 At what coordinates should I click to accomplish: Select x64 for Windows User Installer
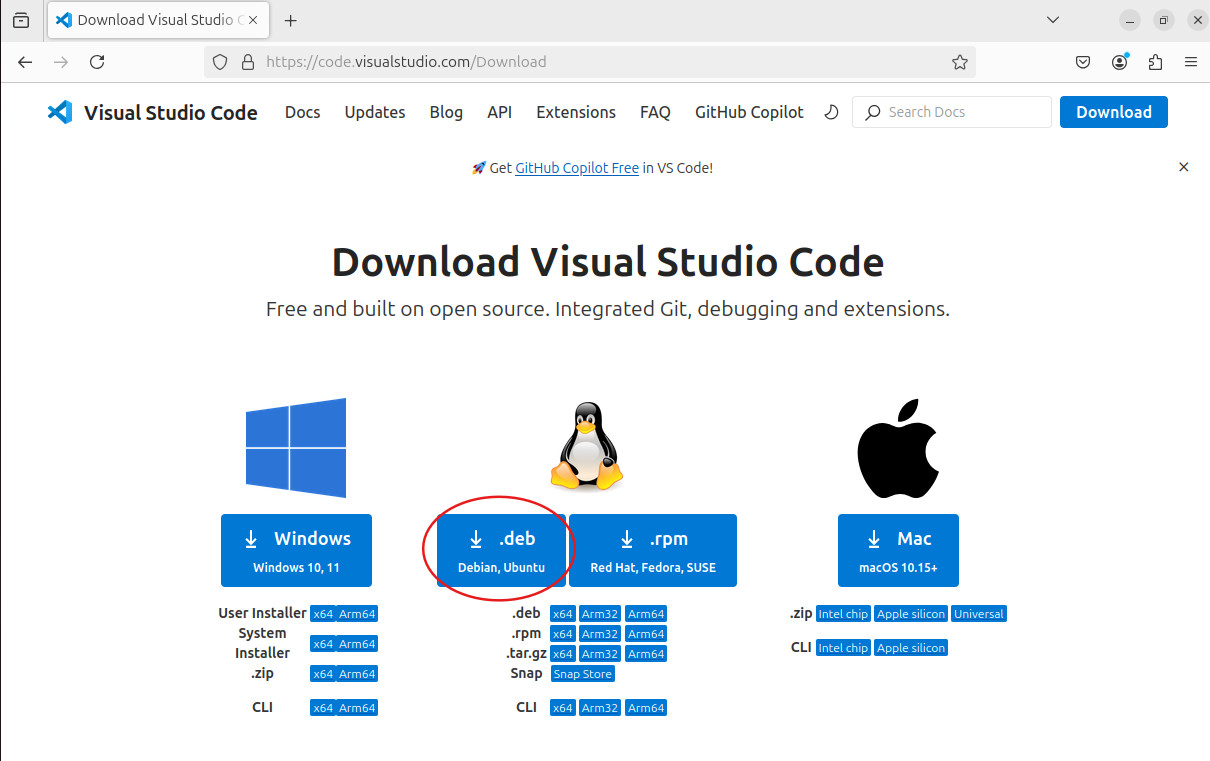tap(323, 614)
